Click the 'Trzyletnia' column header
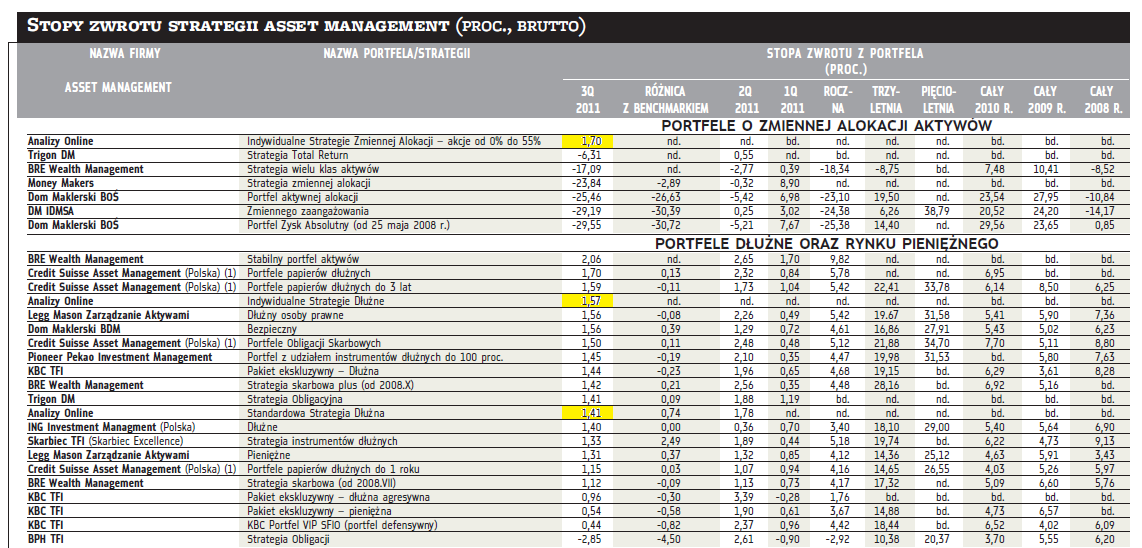The width and height of the screenshot is (1142, 548). tap(886, 100)
